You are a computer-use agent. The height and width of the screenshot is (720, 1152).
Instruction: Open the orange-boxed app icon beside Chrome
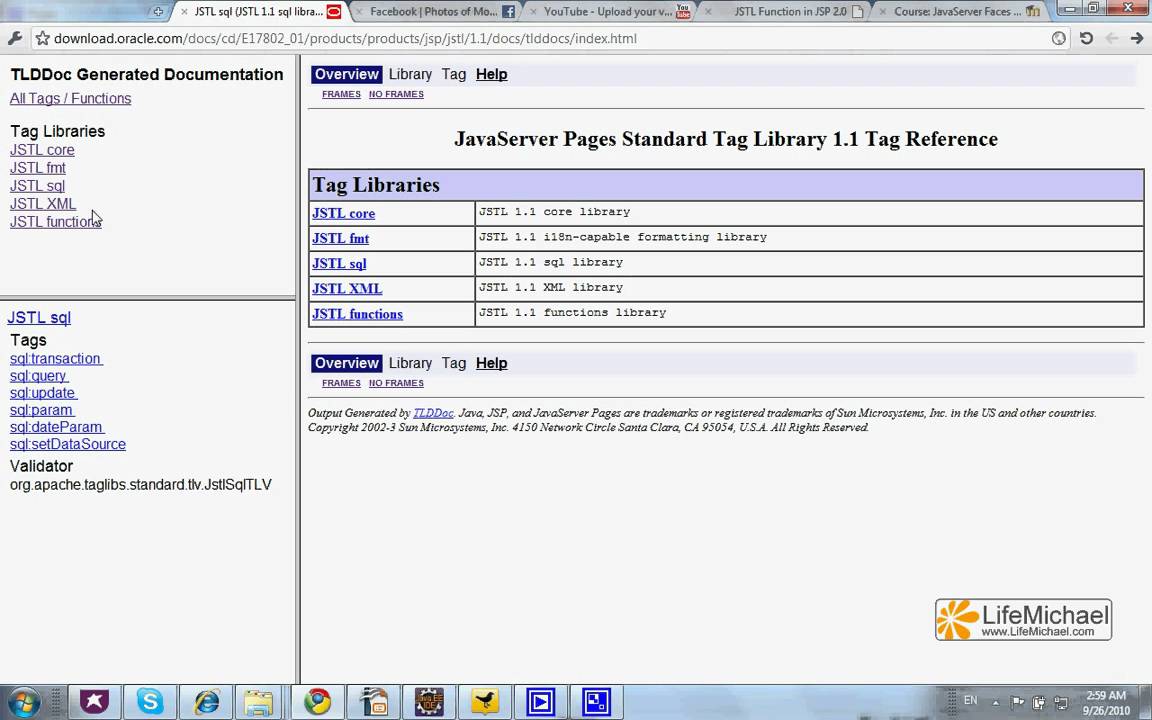point(374,702)
